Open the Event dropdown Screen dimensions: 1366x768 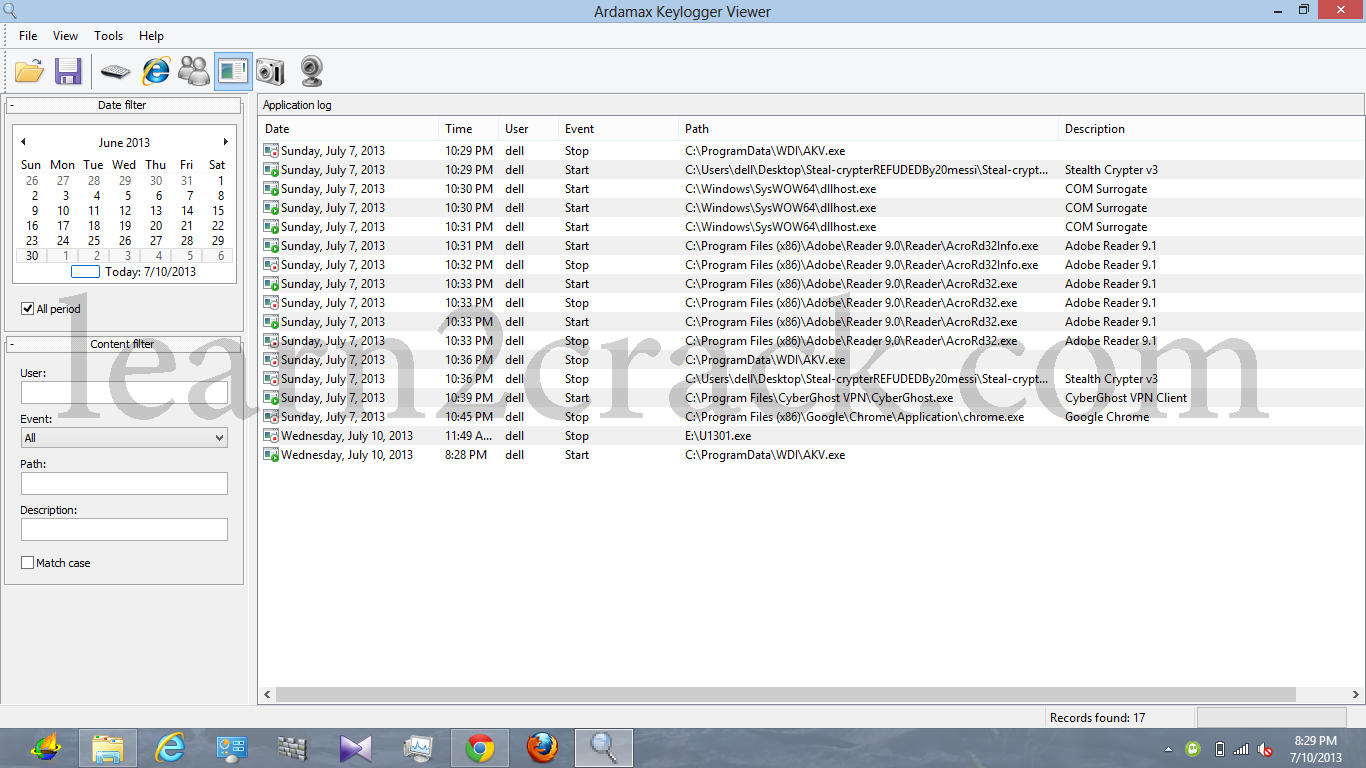tap(124, 438)
